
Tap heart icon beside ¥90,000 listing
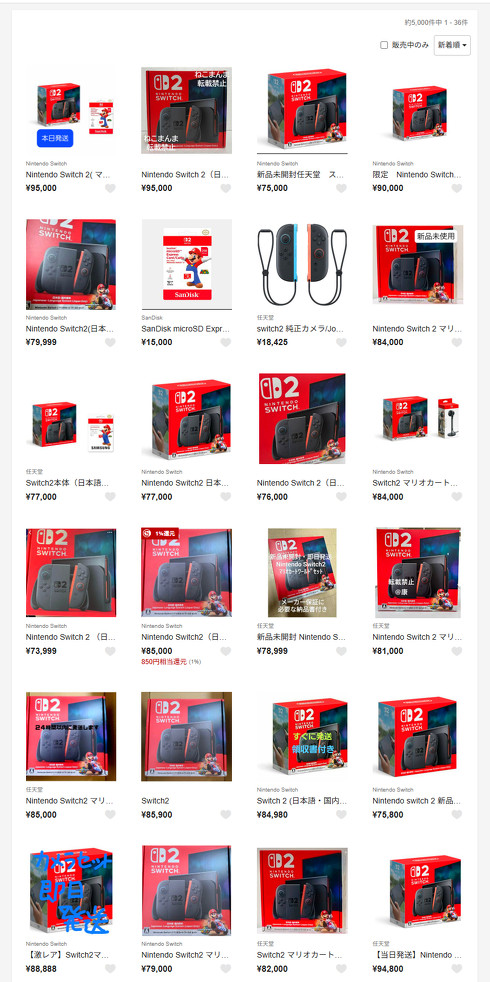point(457,188)
